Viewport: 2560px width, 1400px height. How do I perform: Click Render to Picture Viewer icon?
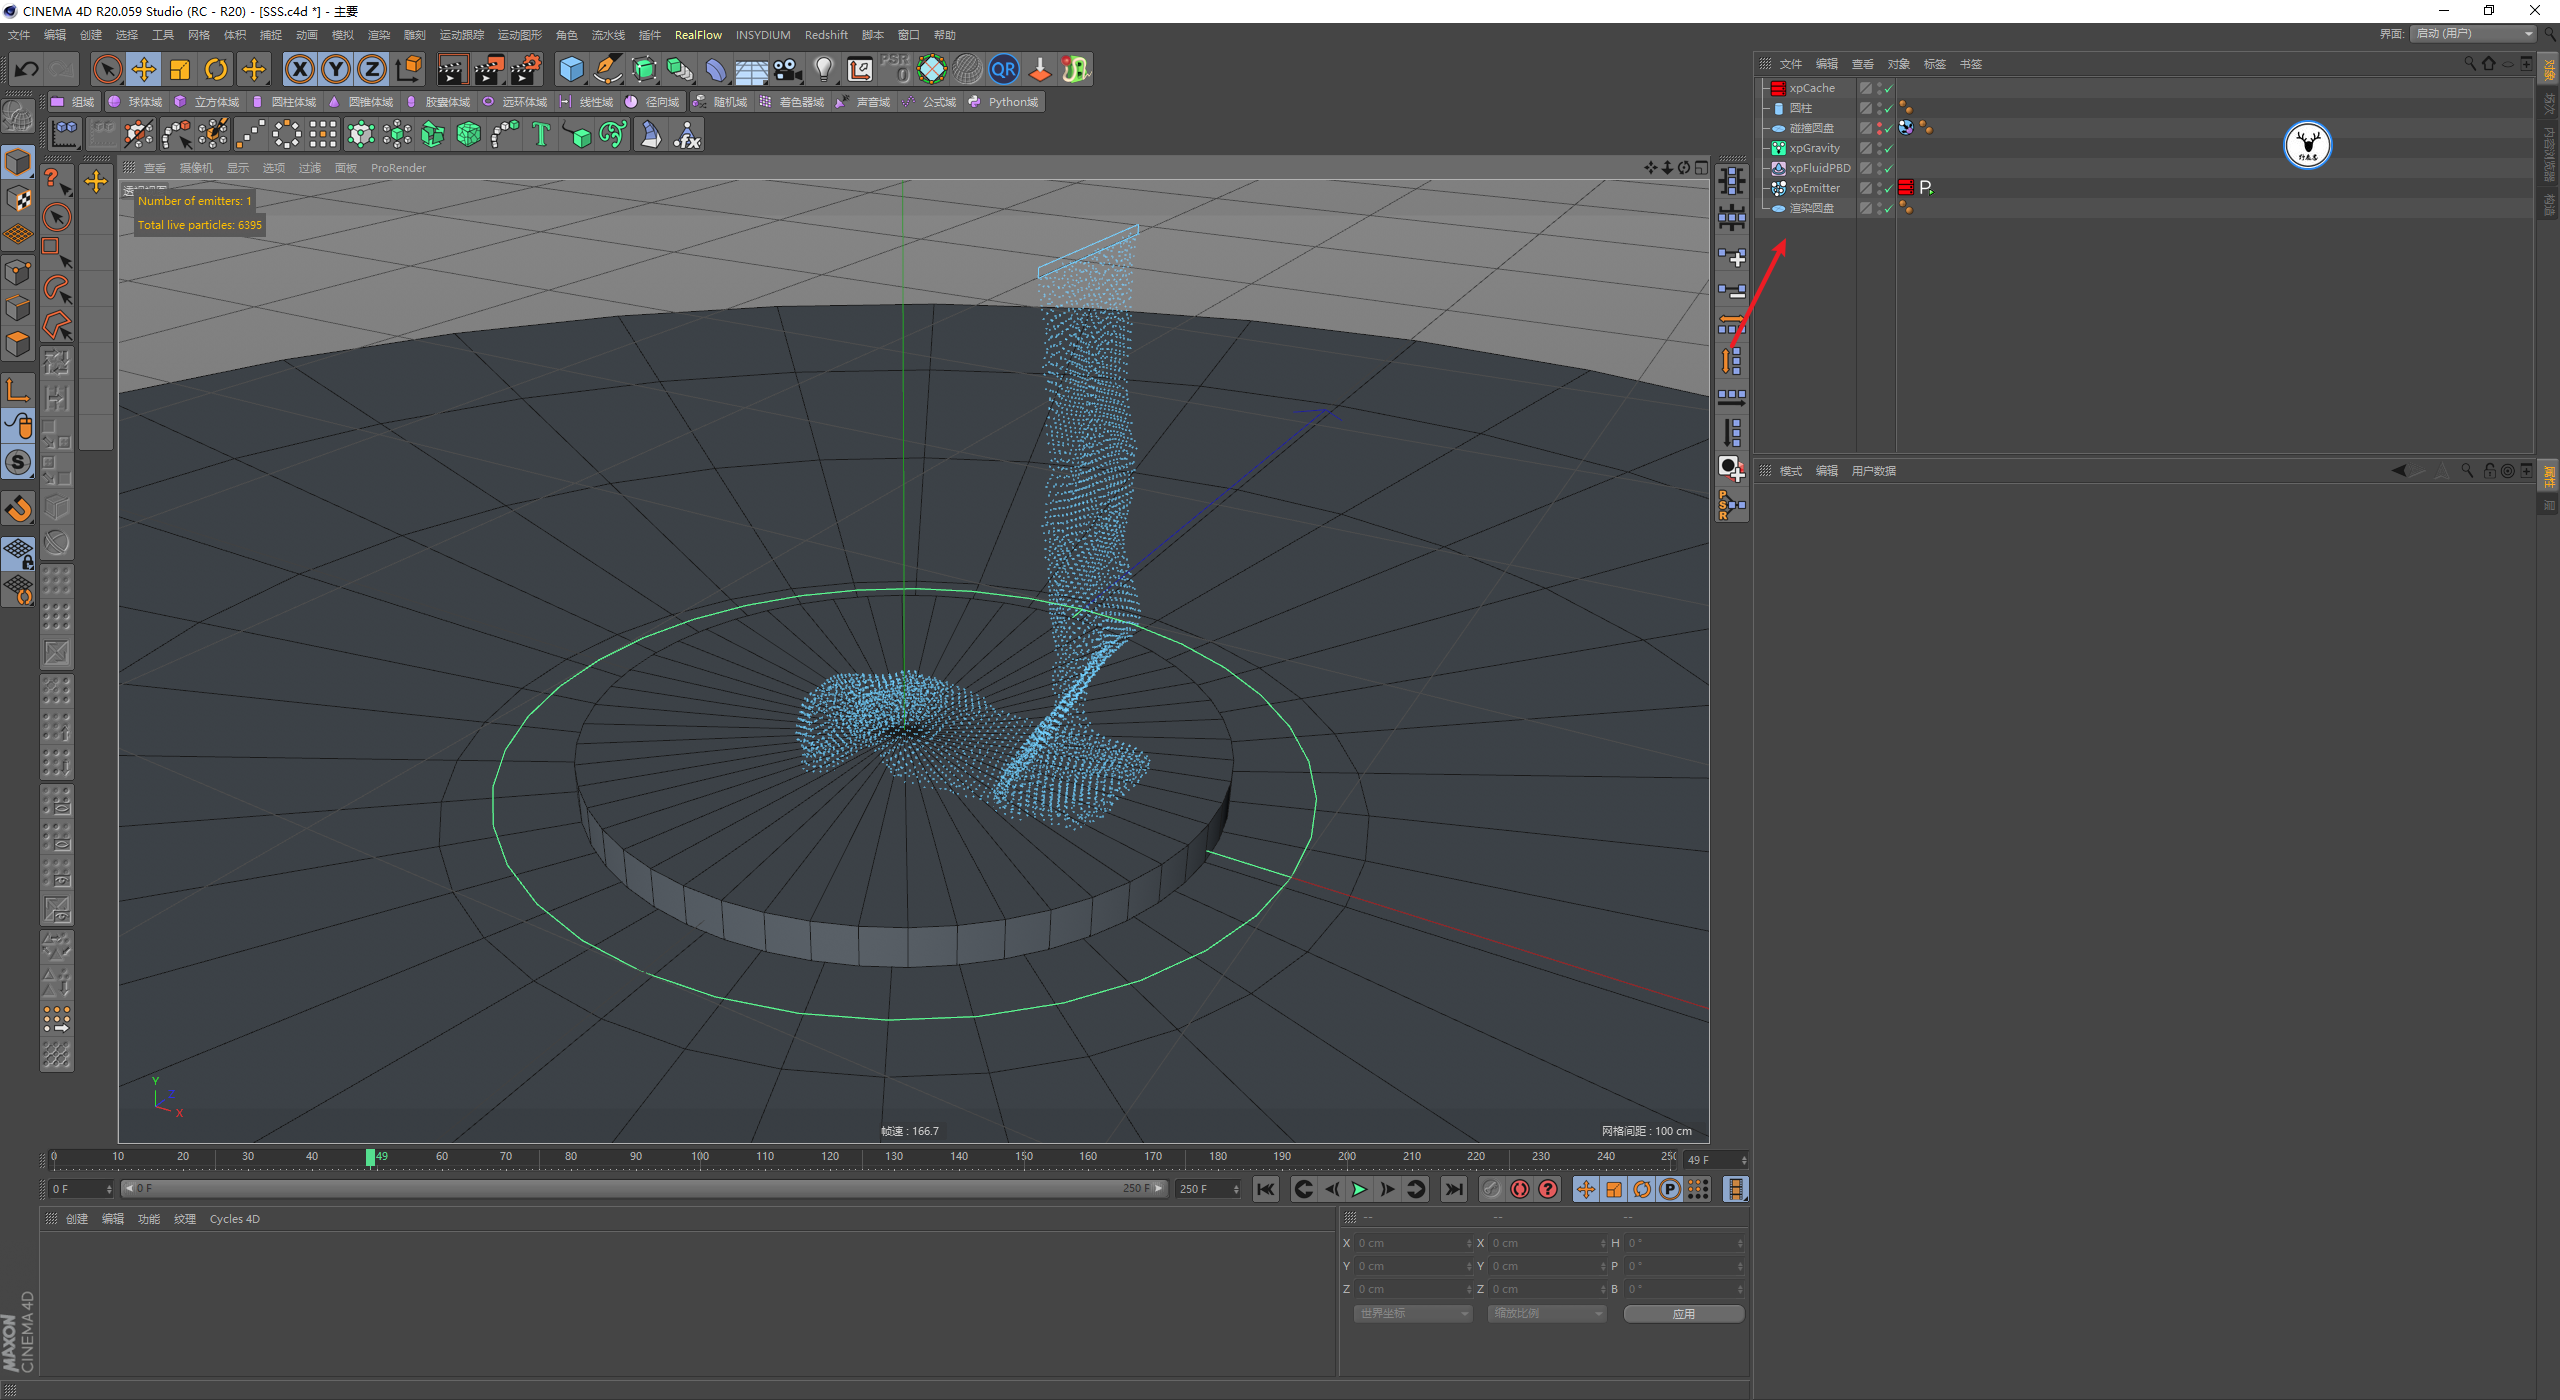(x=489, y=69)
